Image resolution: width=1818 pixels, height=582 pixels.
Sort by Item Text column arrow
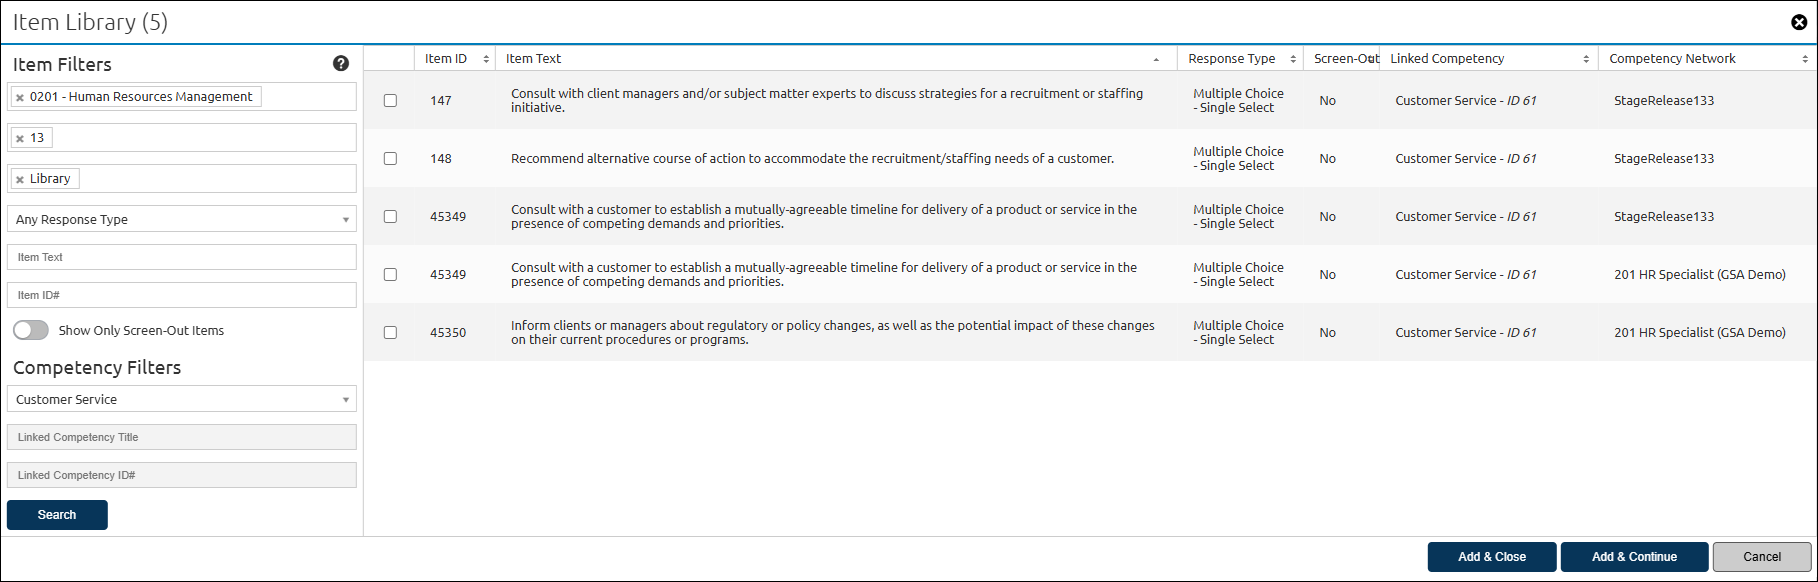coord(1156,59)
